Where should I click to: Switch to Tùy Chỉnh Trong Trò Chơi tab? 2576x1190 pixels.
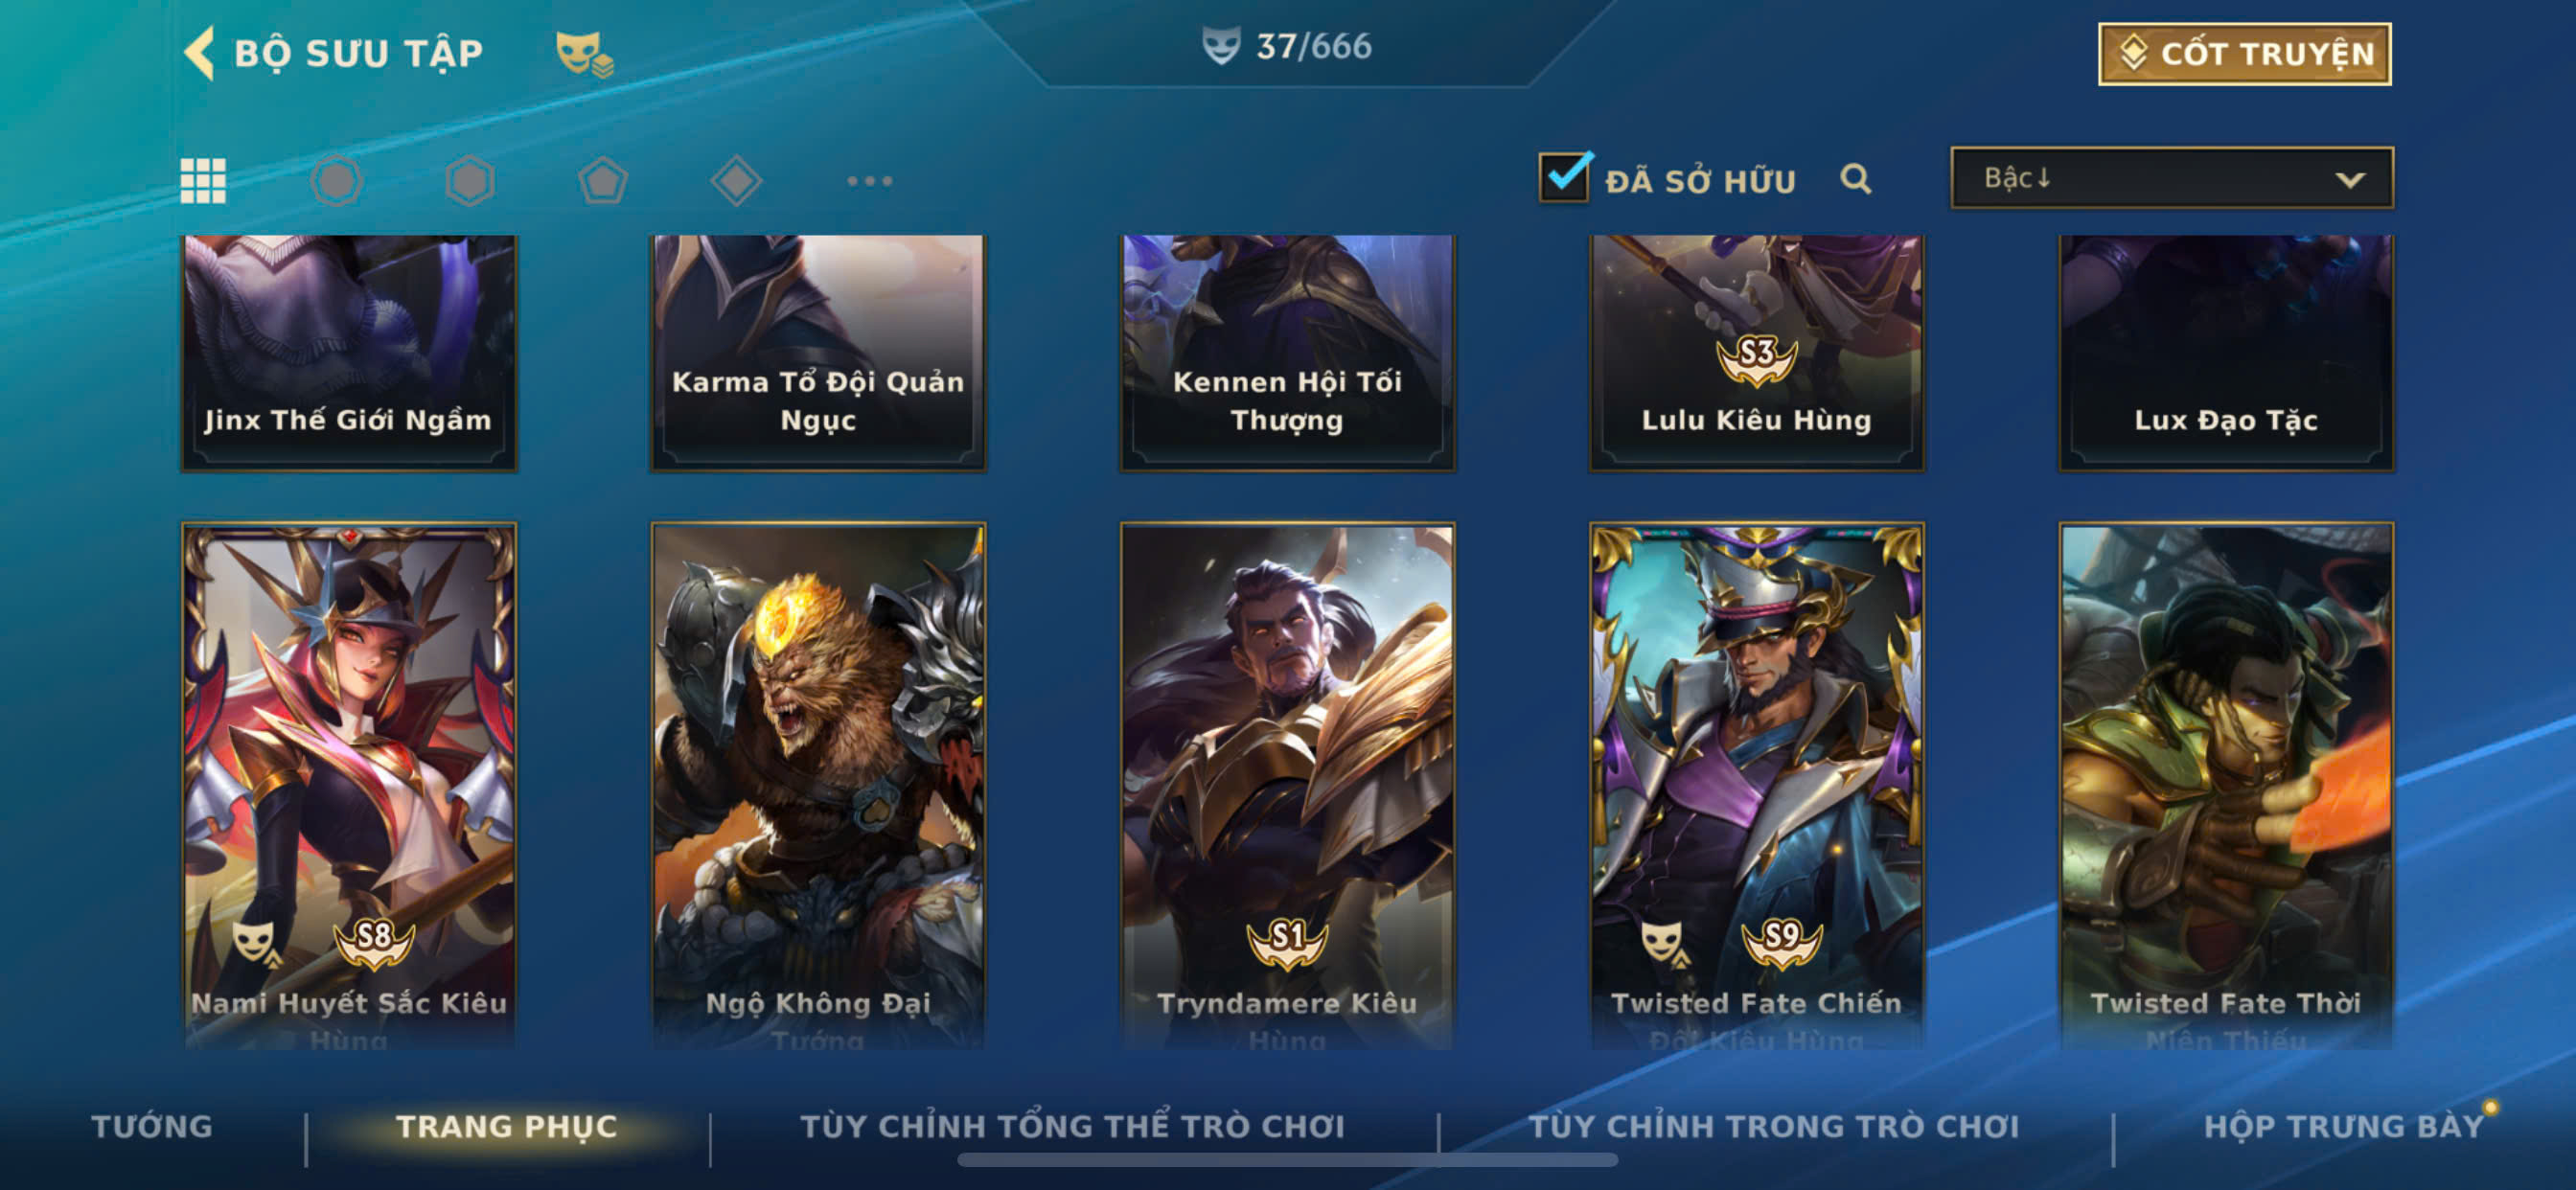click(1774, 1126)
